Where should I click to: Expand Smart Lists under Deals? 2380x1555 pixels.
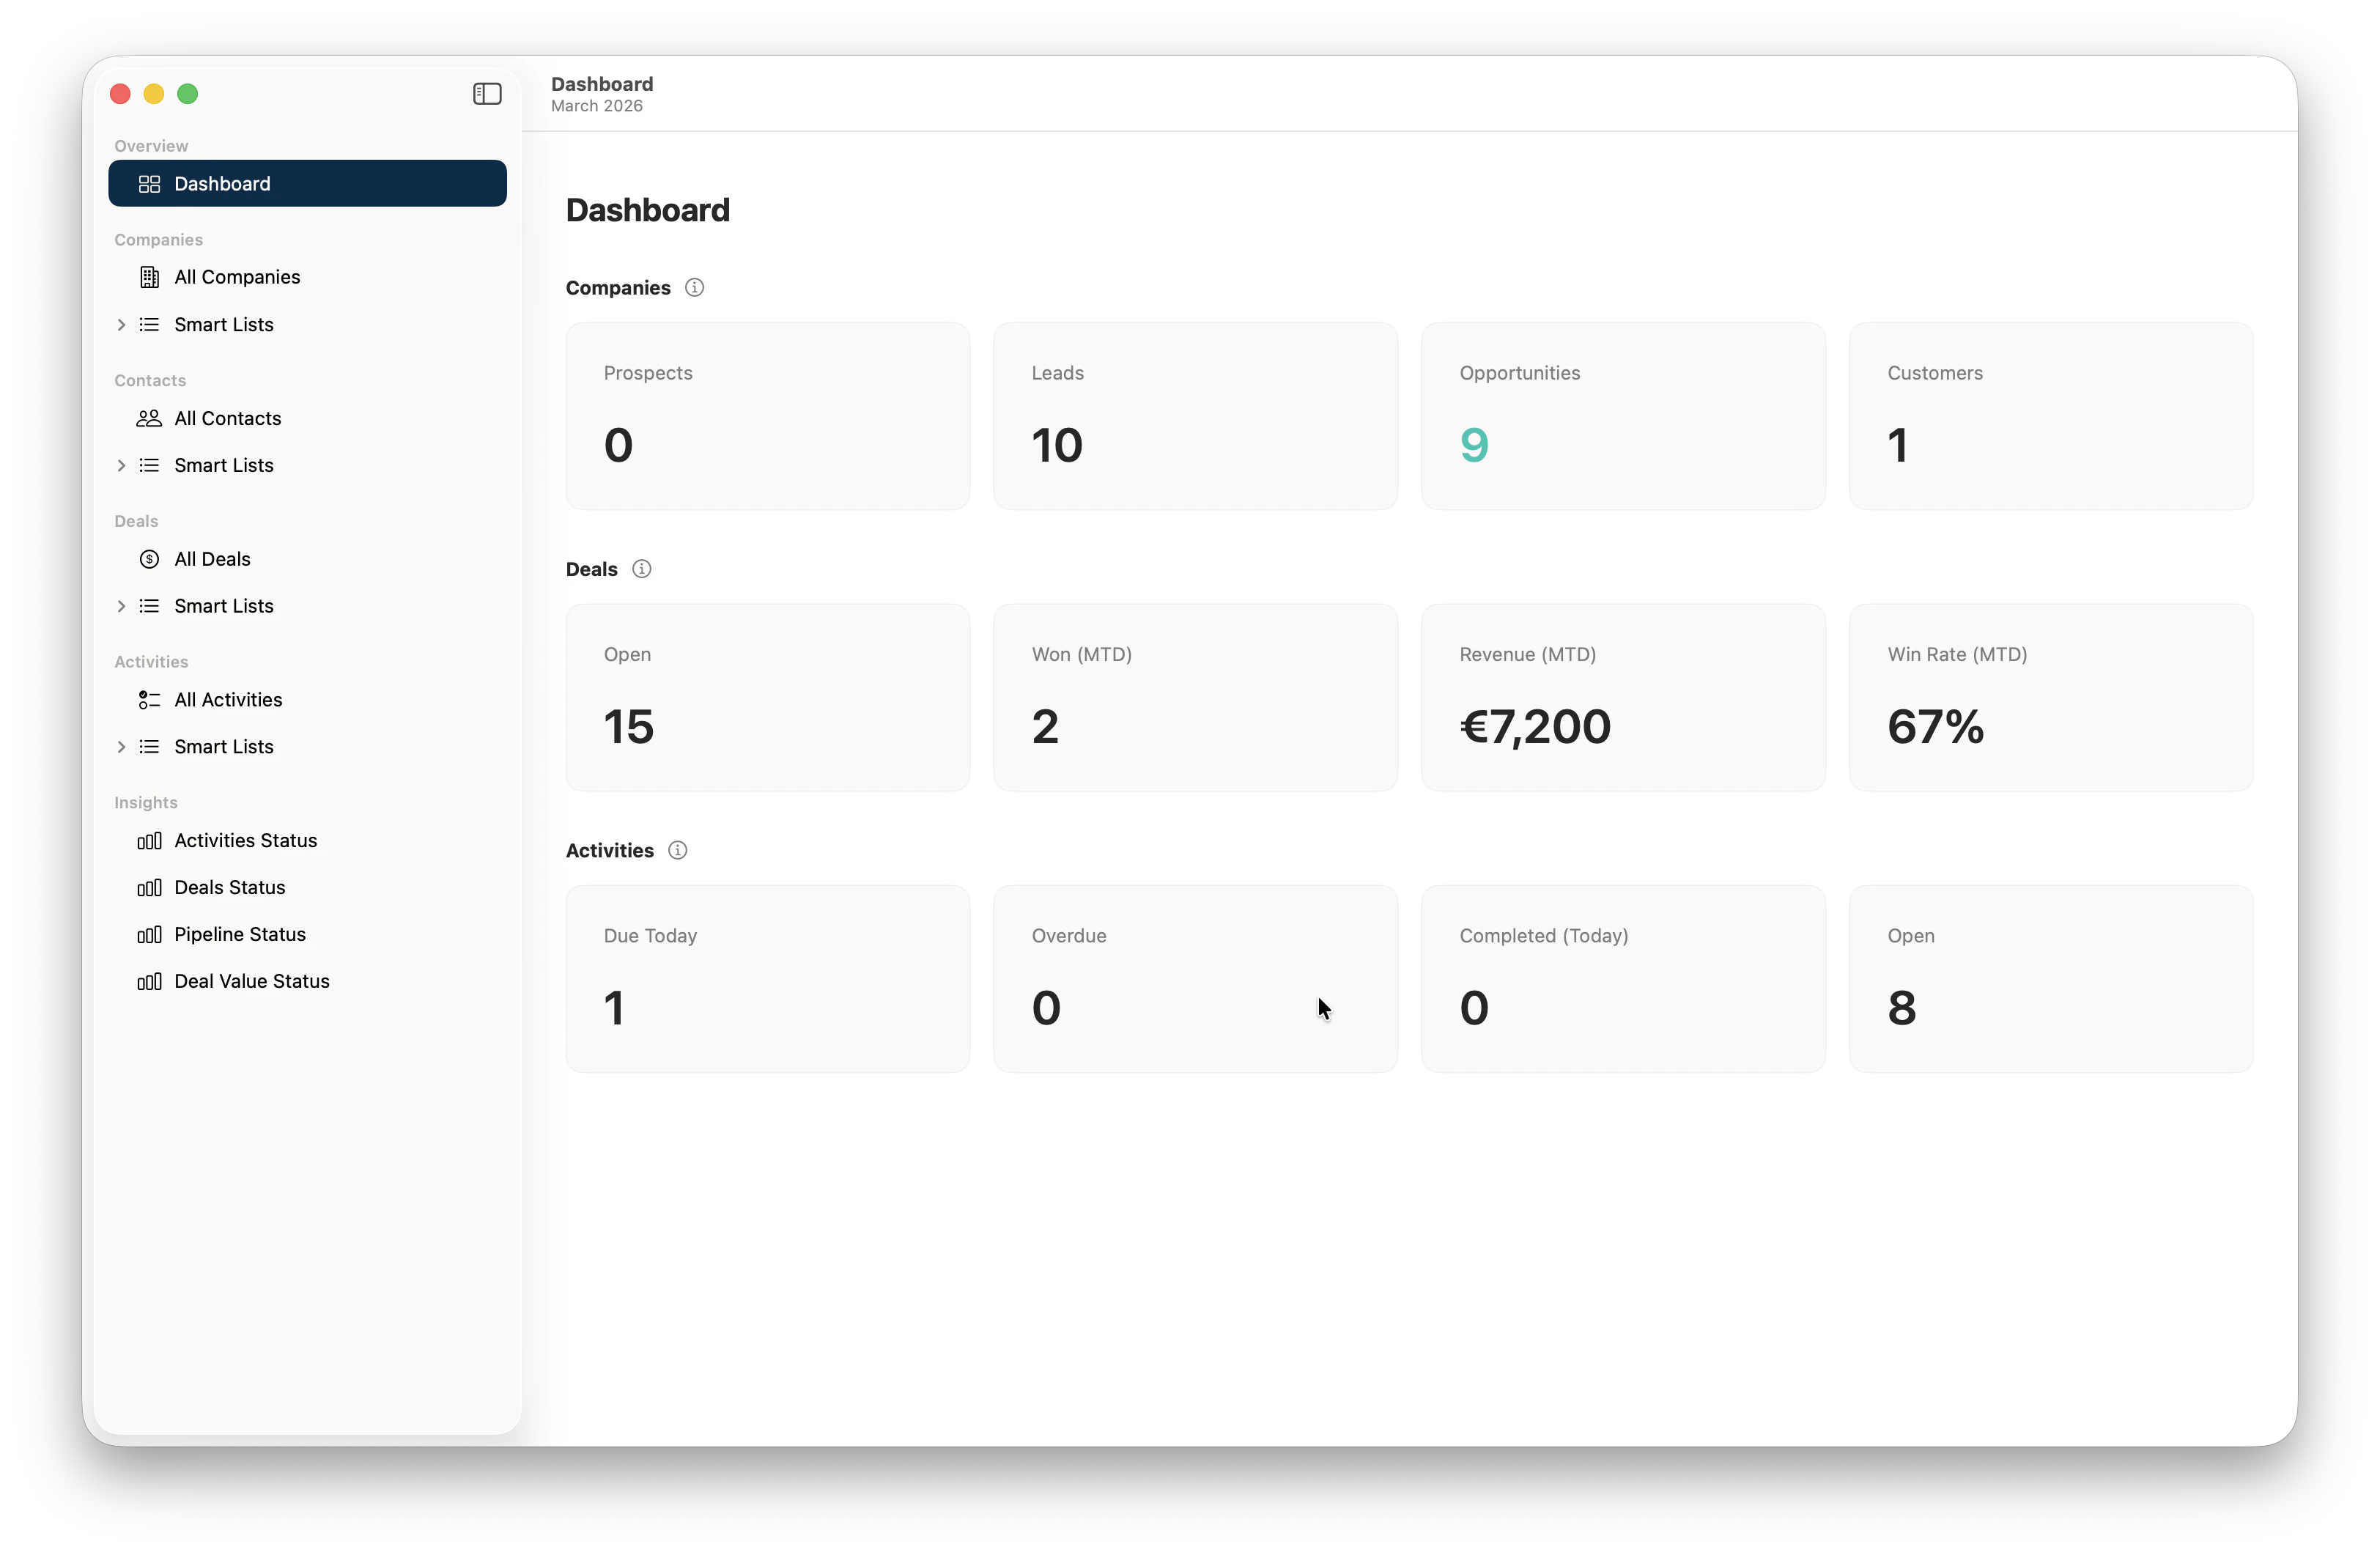coord(121,606)
